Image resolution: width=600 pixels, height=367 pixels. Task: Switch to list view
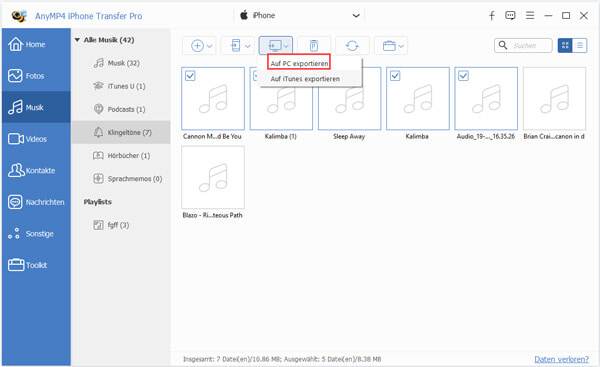point(580,46)
